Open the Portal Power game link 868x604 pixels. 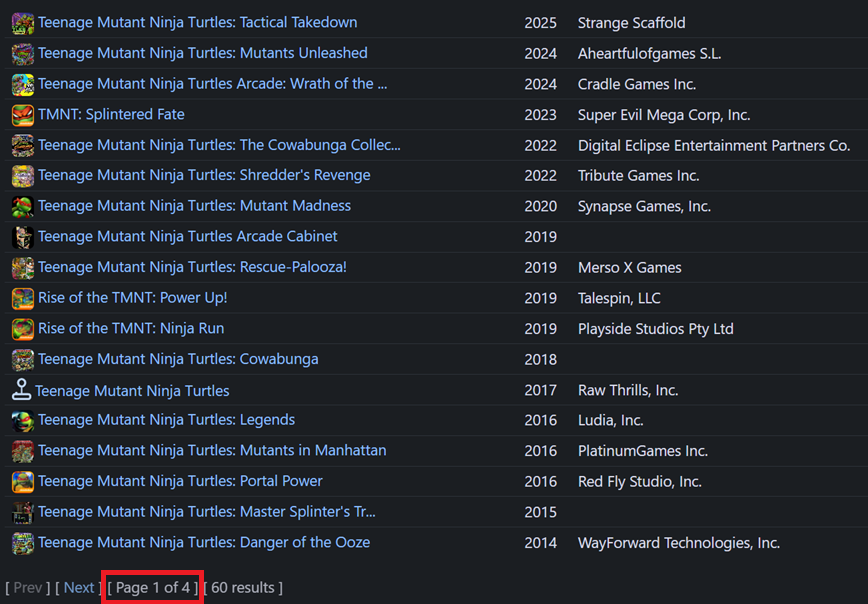(180, 481)
